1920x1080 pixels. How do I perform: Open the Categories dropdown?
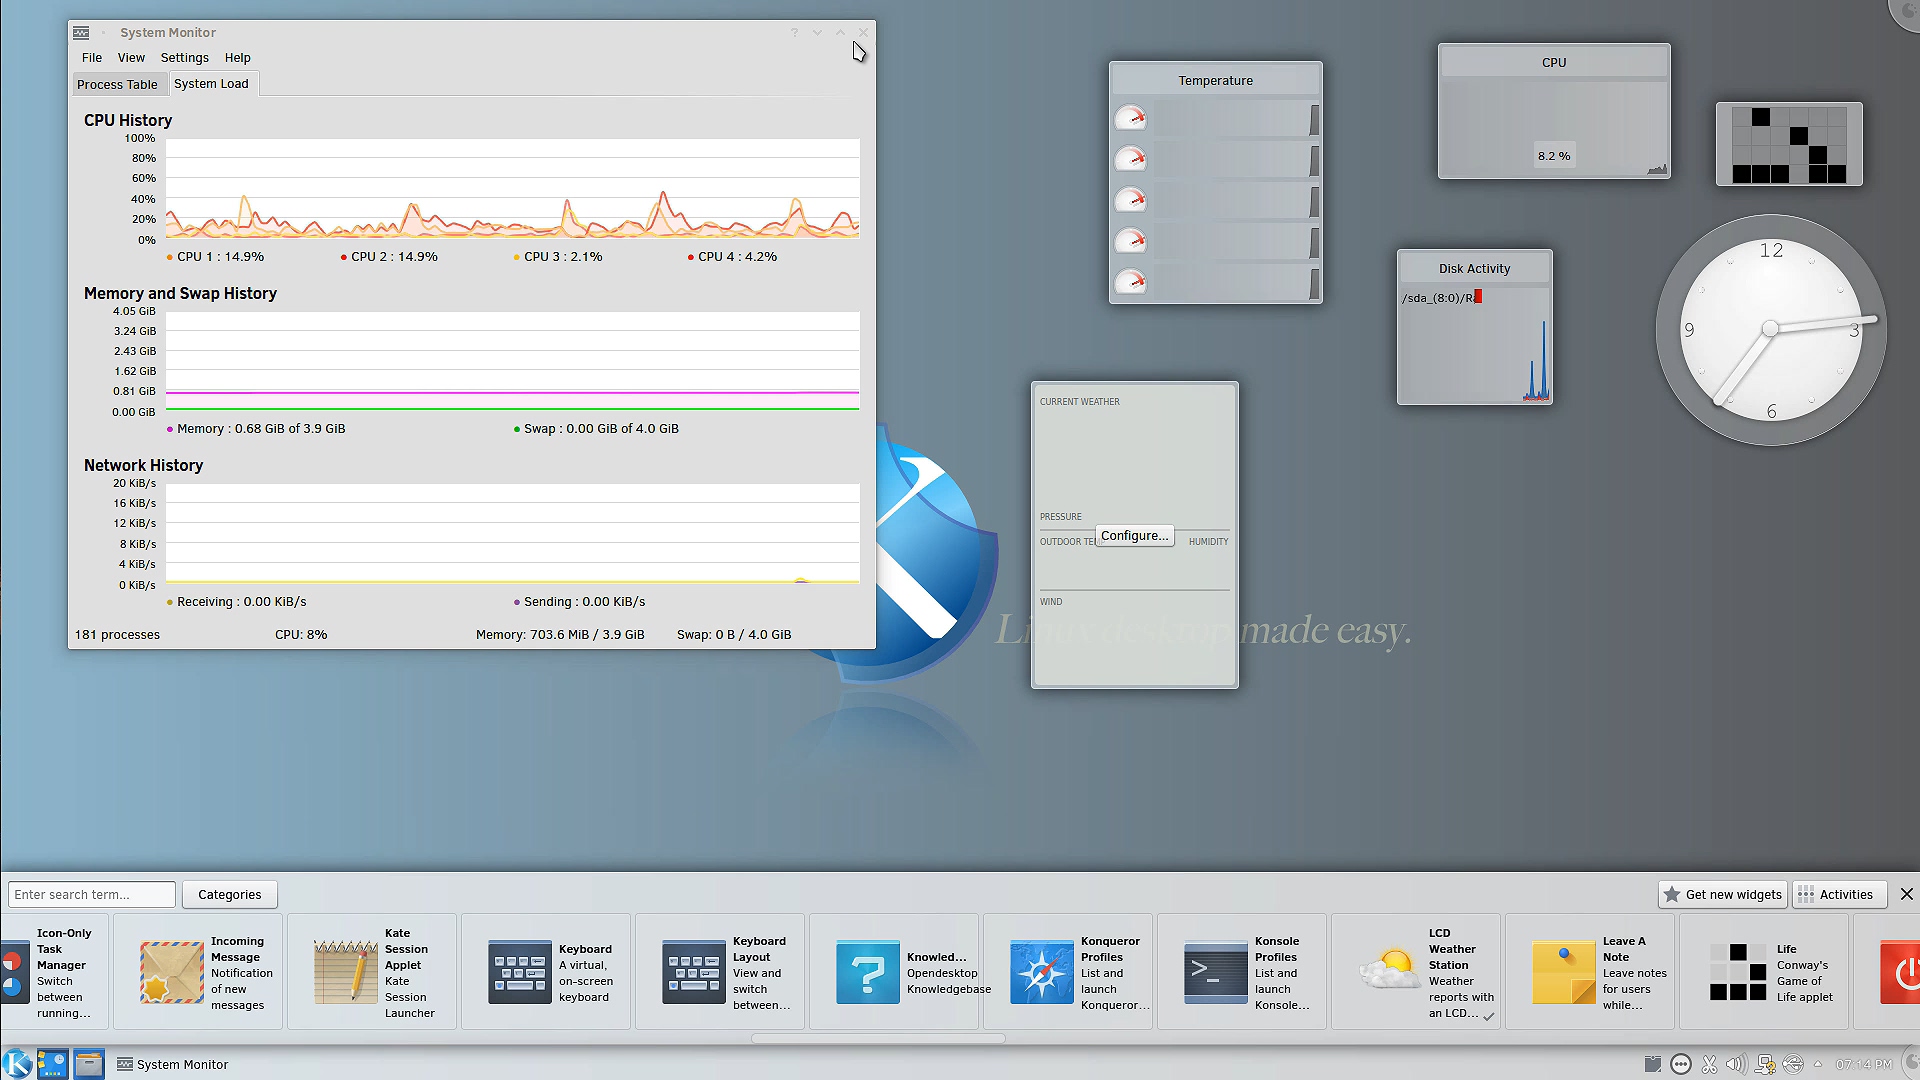pyautogui.click(x=230, y=895)
